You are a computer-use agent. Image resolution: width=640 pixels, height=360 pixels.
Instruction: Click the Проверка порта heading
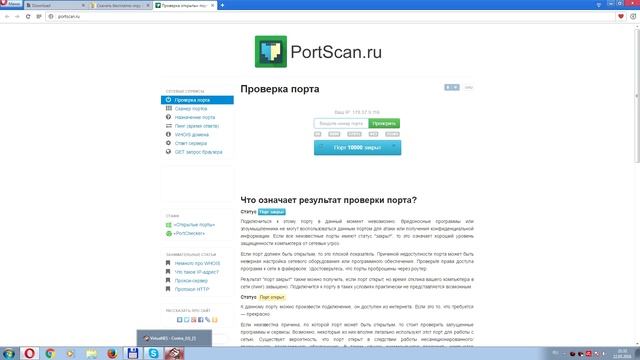[x=280, y=89]
